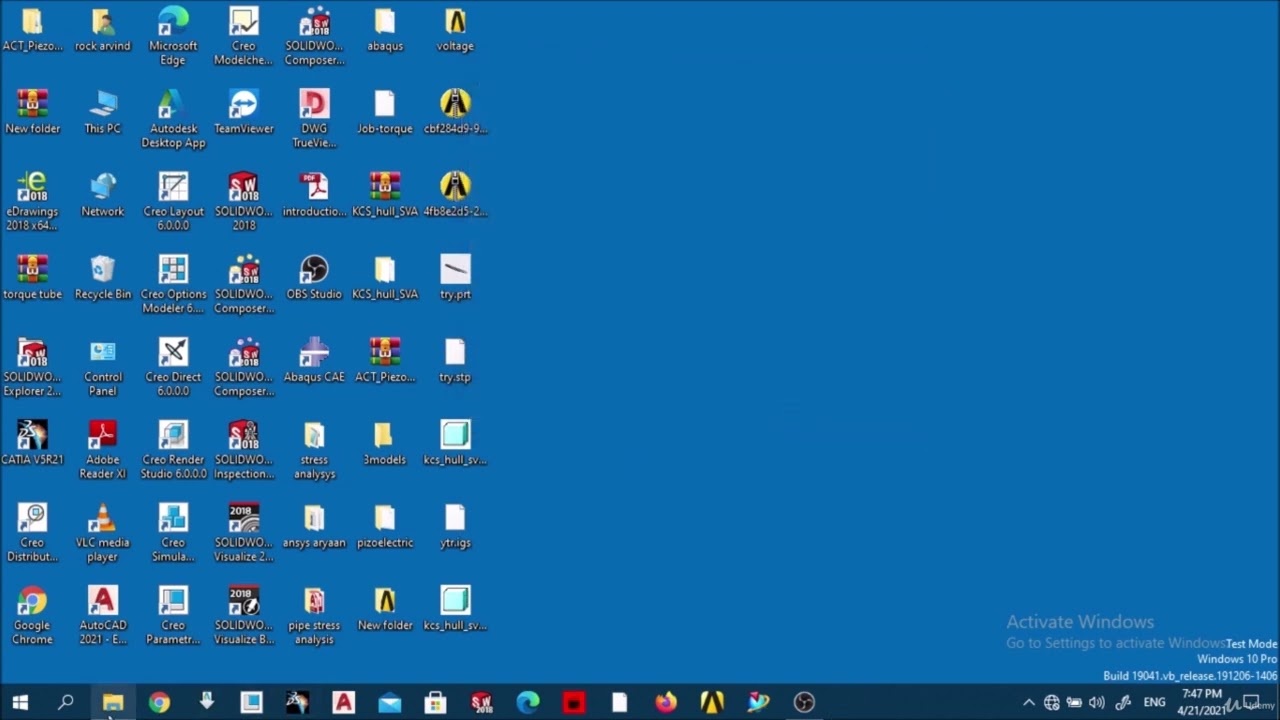Screen dimensions: 1280x720
Task: Click the ytr.igs file icon
Action: 455,526
